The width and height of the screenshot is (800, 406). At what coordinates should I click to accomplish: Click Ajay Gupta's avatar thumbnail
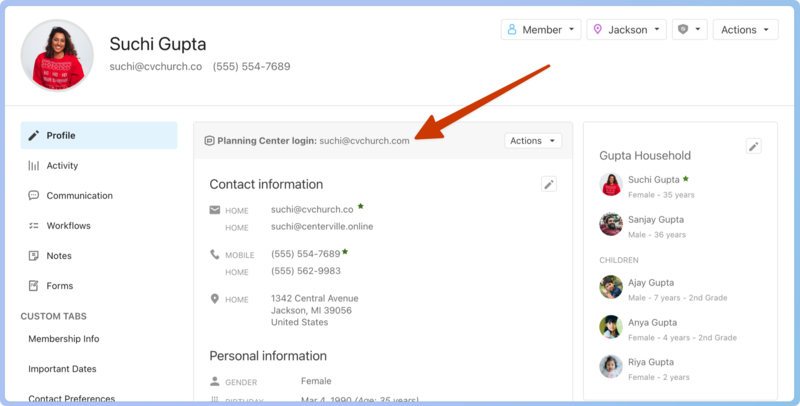coord(611,288)
